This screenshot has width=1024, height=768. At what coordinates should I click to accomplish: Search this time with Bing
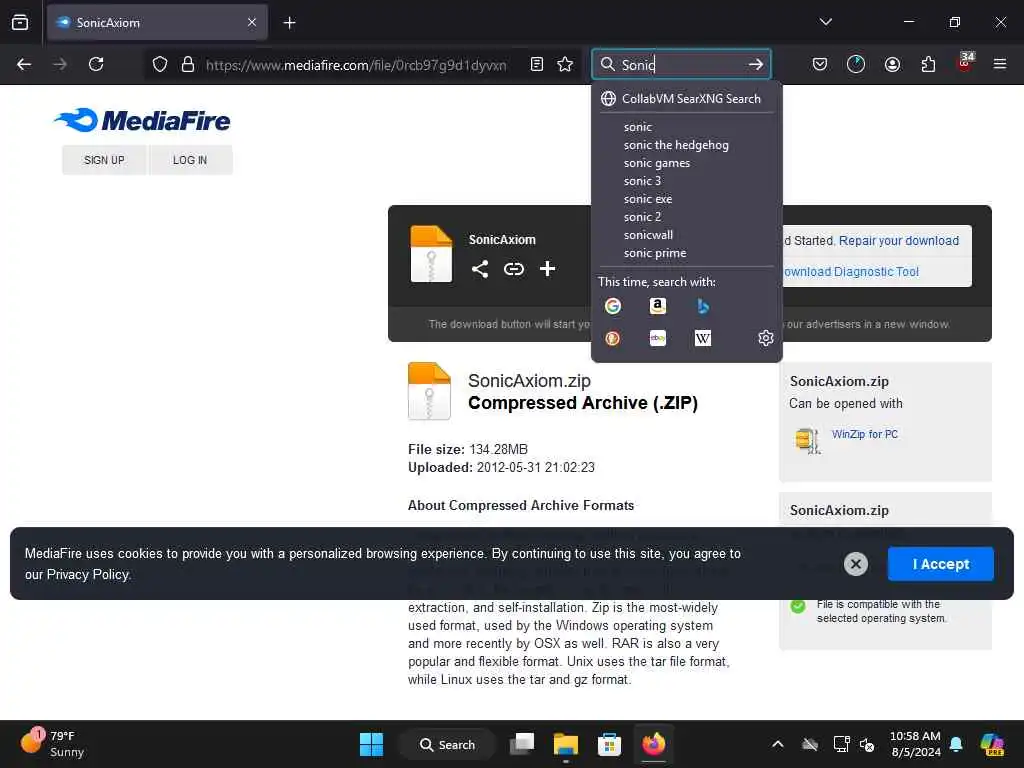[x=703, y=306]
